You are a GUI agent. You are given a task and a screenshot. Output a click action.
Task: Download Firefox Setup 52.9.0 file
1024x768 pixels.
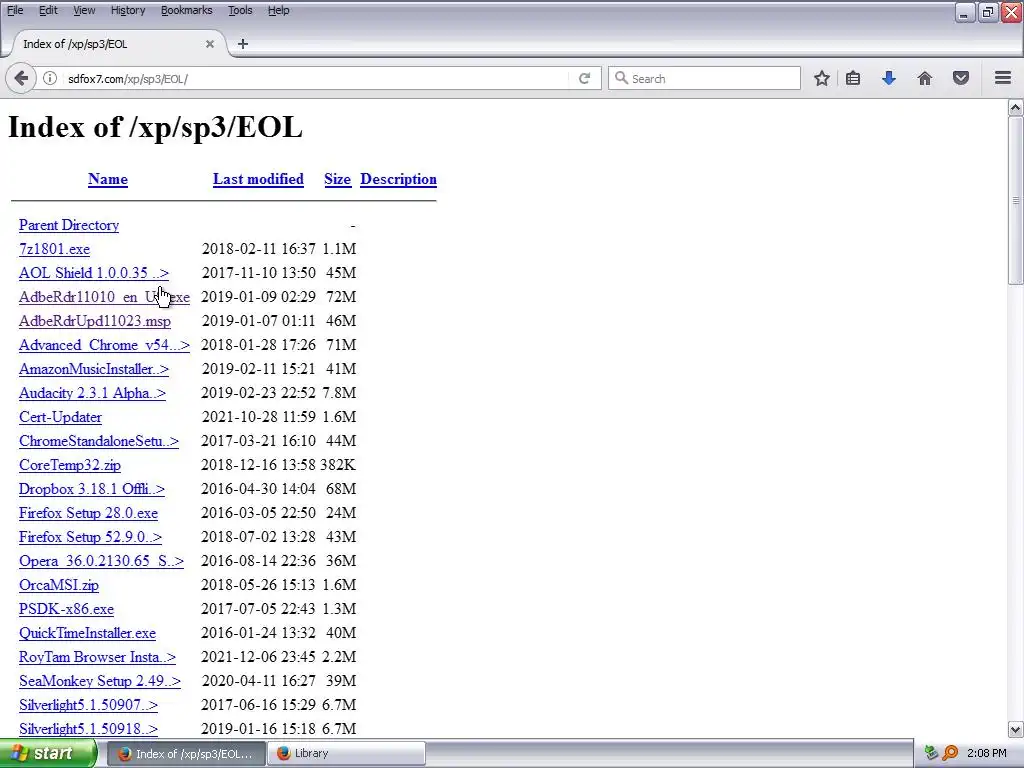pyautogui.click(x=90, y=537)
